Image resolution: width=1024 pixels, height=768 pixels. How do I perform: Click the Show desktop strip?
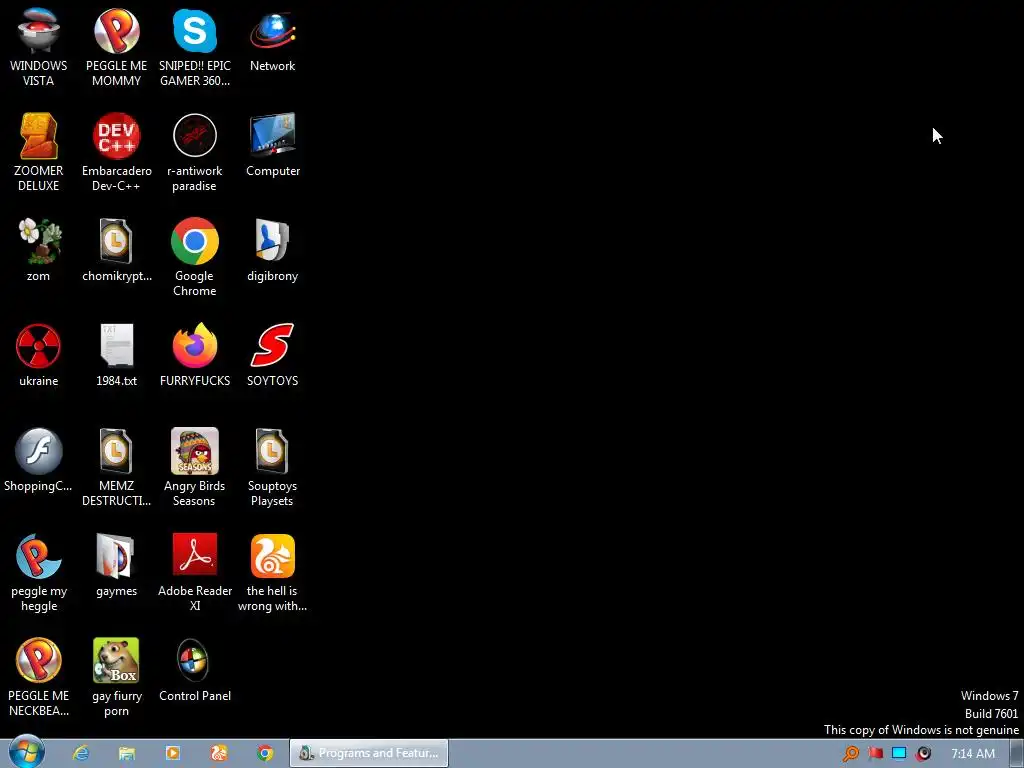coord(1017,753)
